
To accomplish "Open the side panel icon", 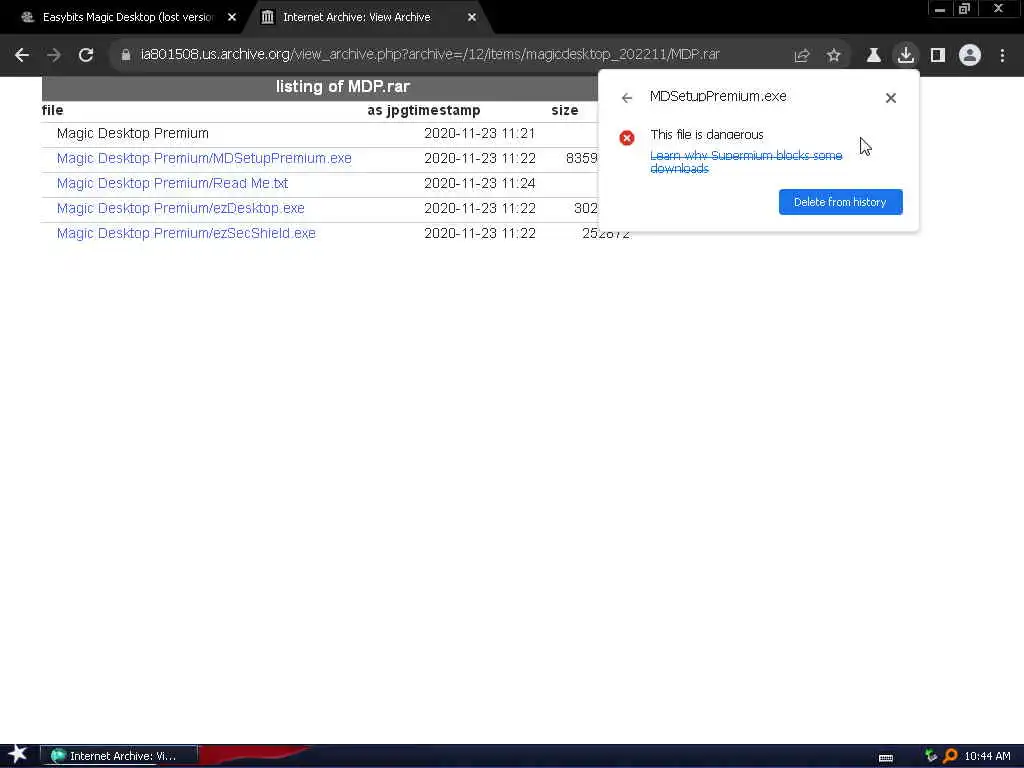I will (x=938, y=56).
